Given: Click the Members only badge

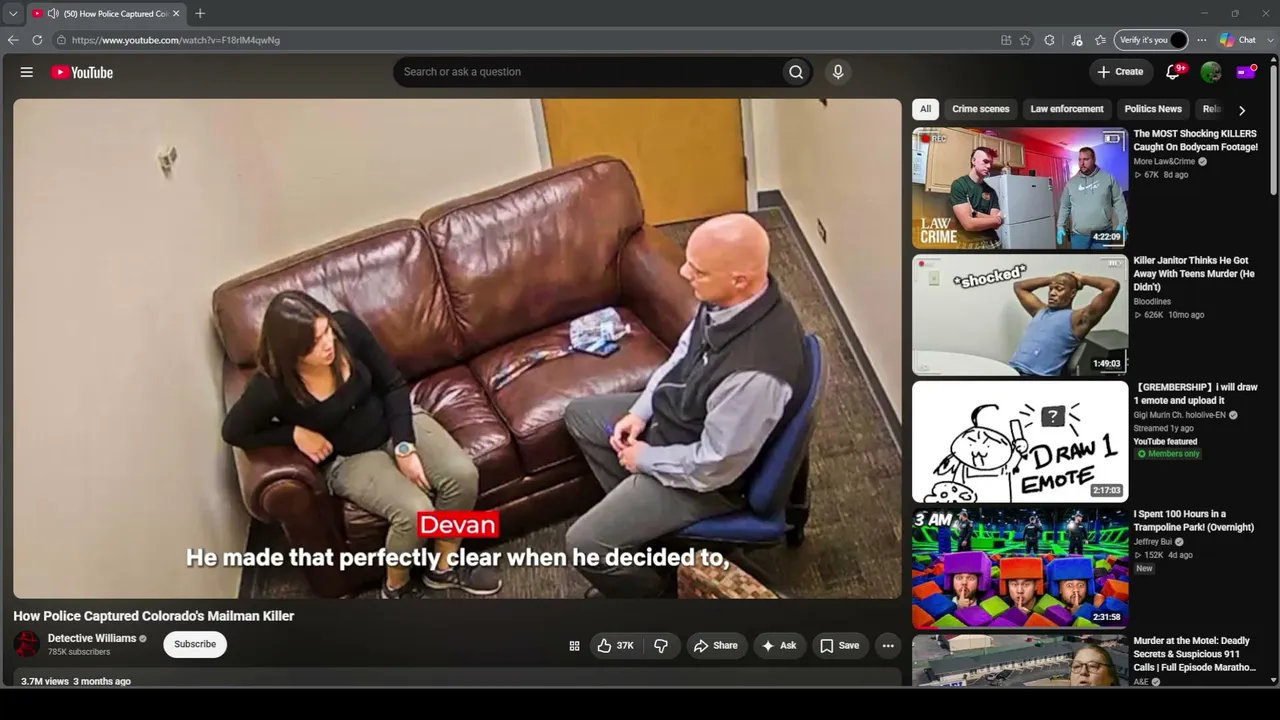Looking at the screenshot, I should click(1168, 454).
